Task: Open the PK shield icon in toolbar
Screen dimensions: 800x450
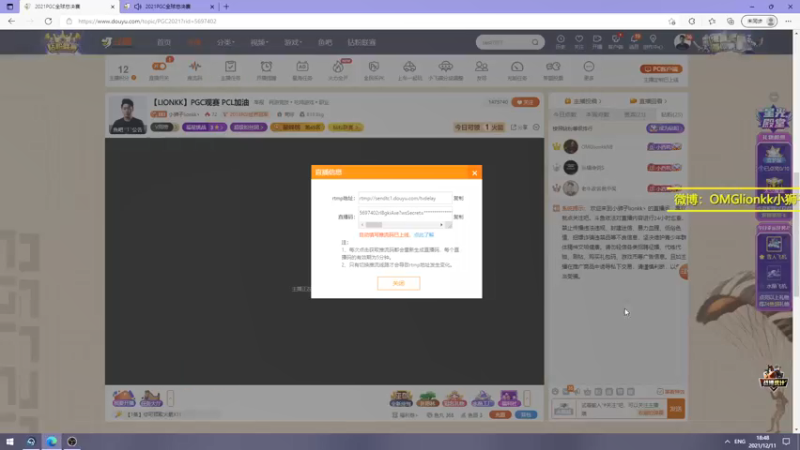Action: [x=374, y=66]
